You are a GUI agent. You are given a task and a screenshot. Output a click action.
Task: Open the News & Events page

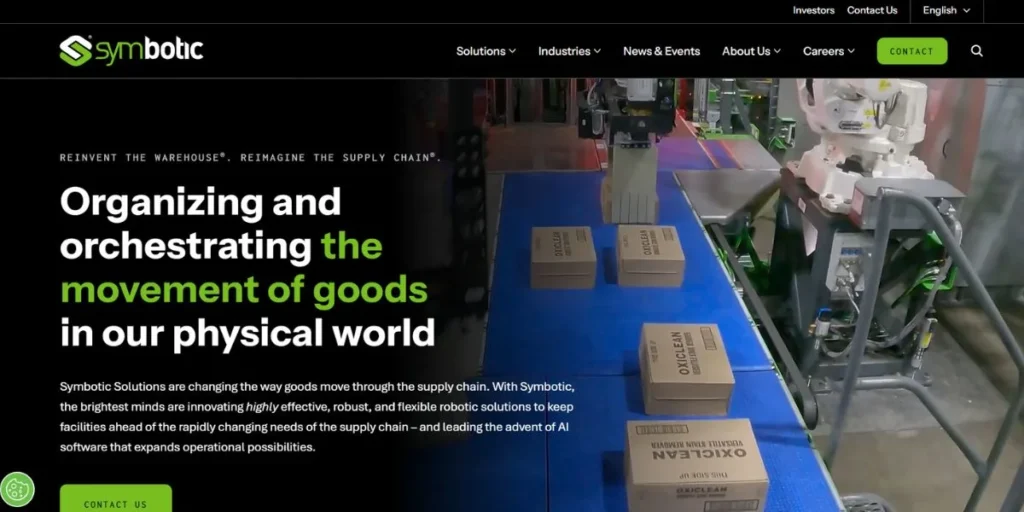(x=662, y=51)
